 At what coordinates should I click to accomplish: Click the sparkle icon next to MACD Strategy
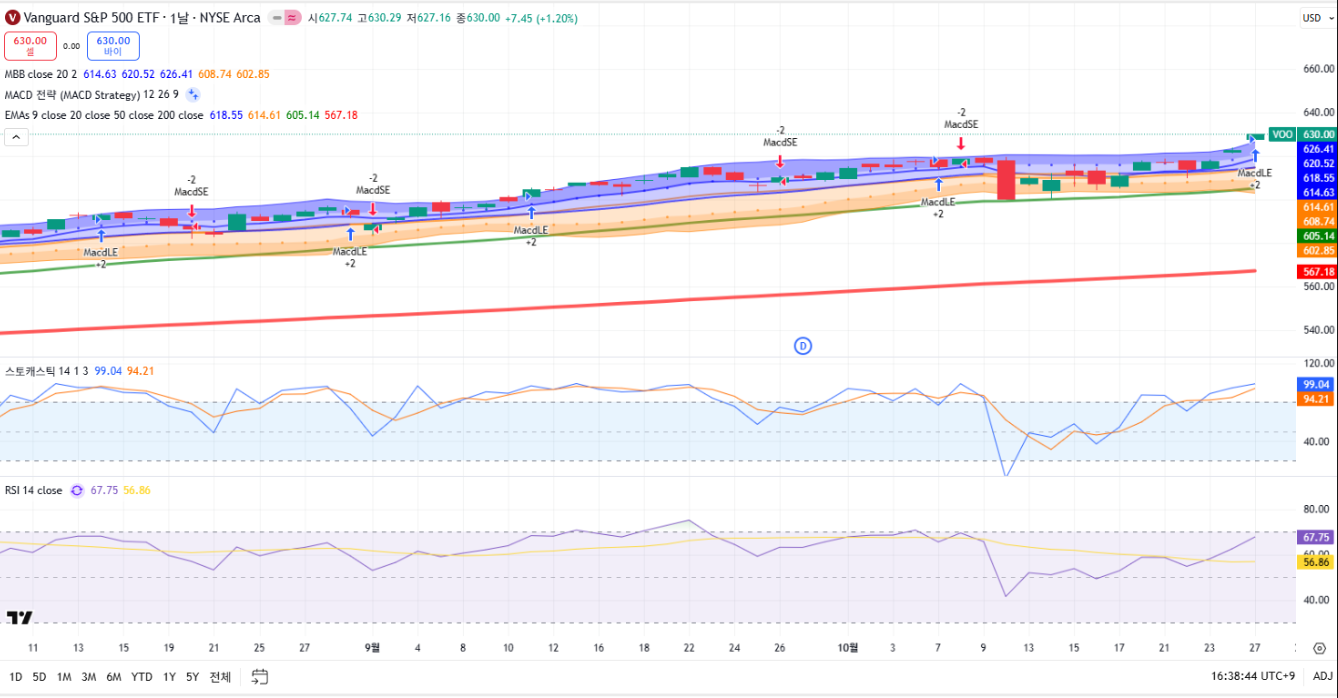pyautogui.click(x=193, y=95)
